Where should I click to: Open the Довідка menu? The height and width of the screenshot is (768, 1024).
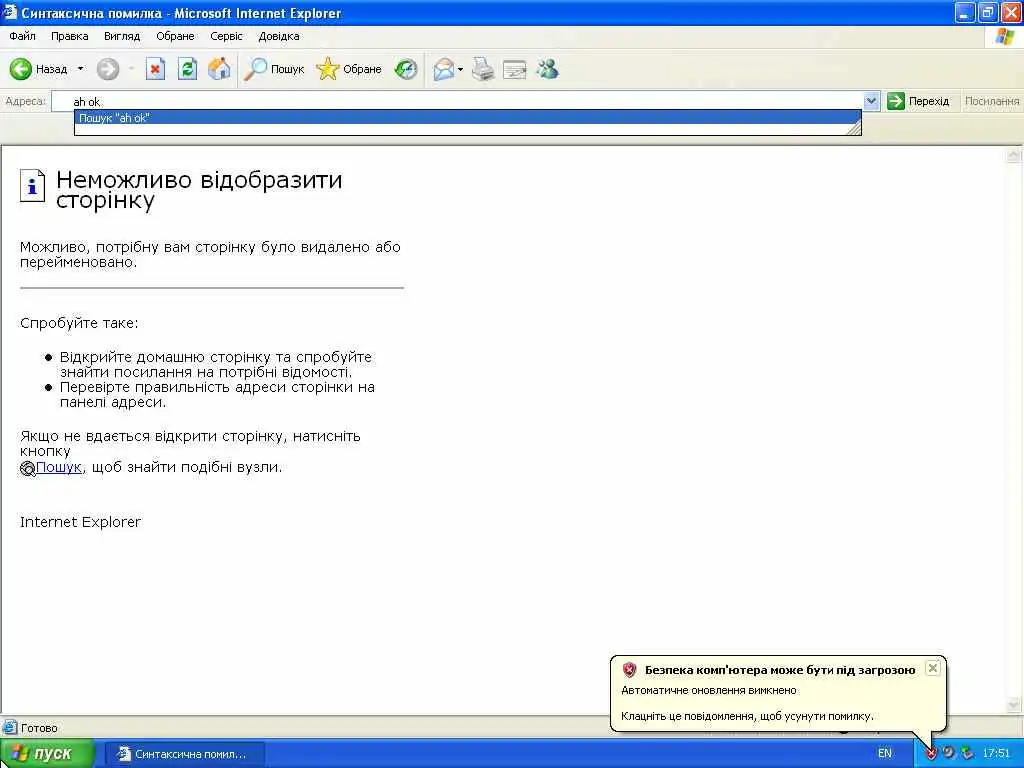coord(279,36)
